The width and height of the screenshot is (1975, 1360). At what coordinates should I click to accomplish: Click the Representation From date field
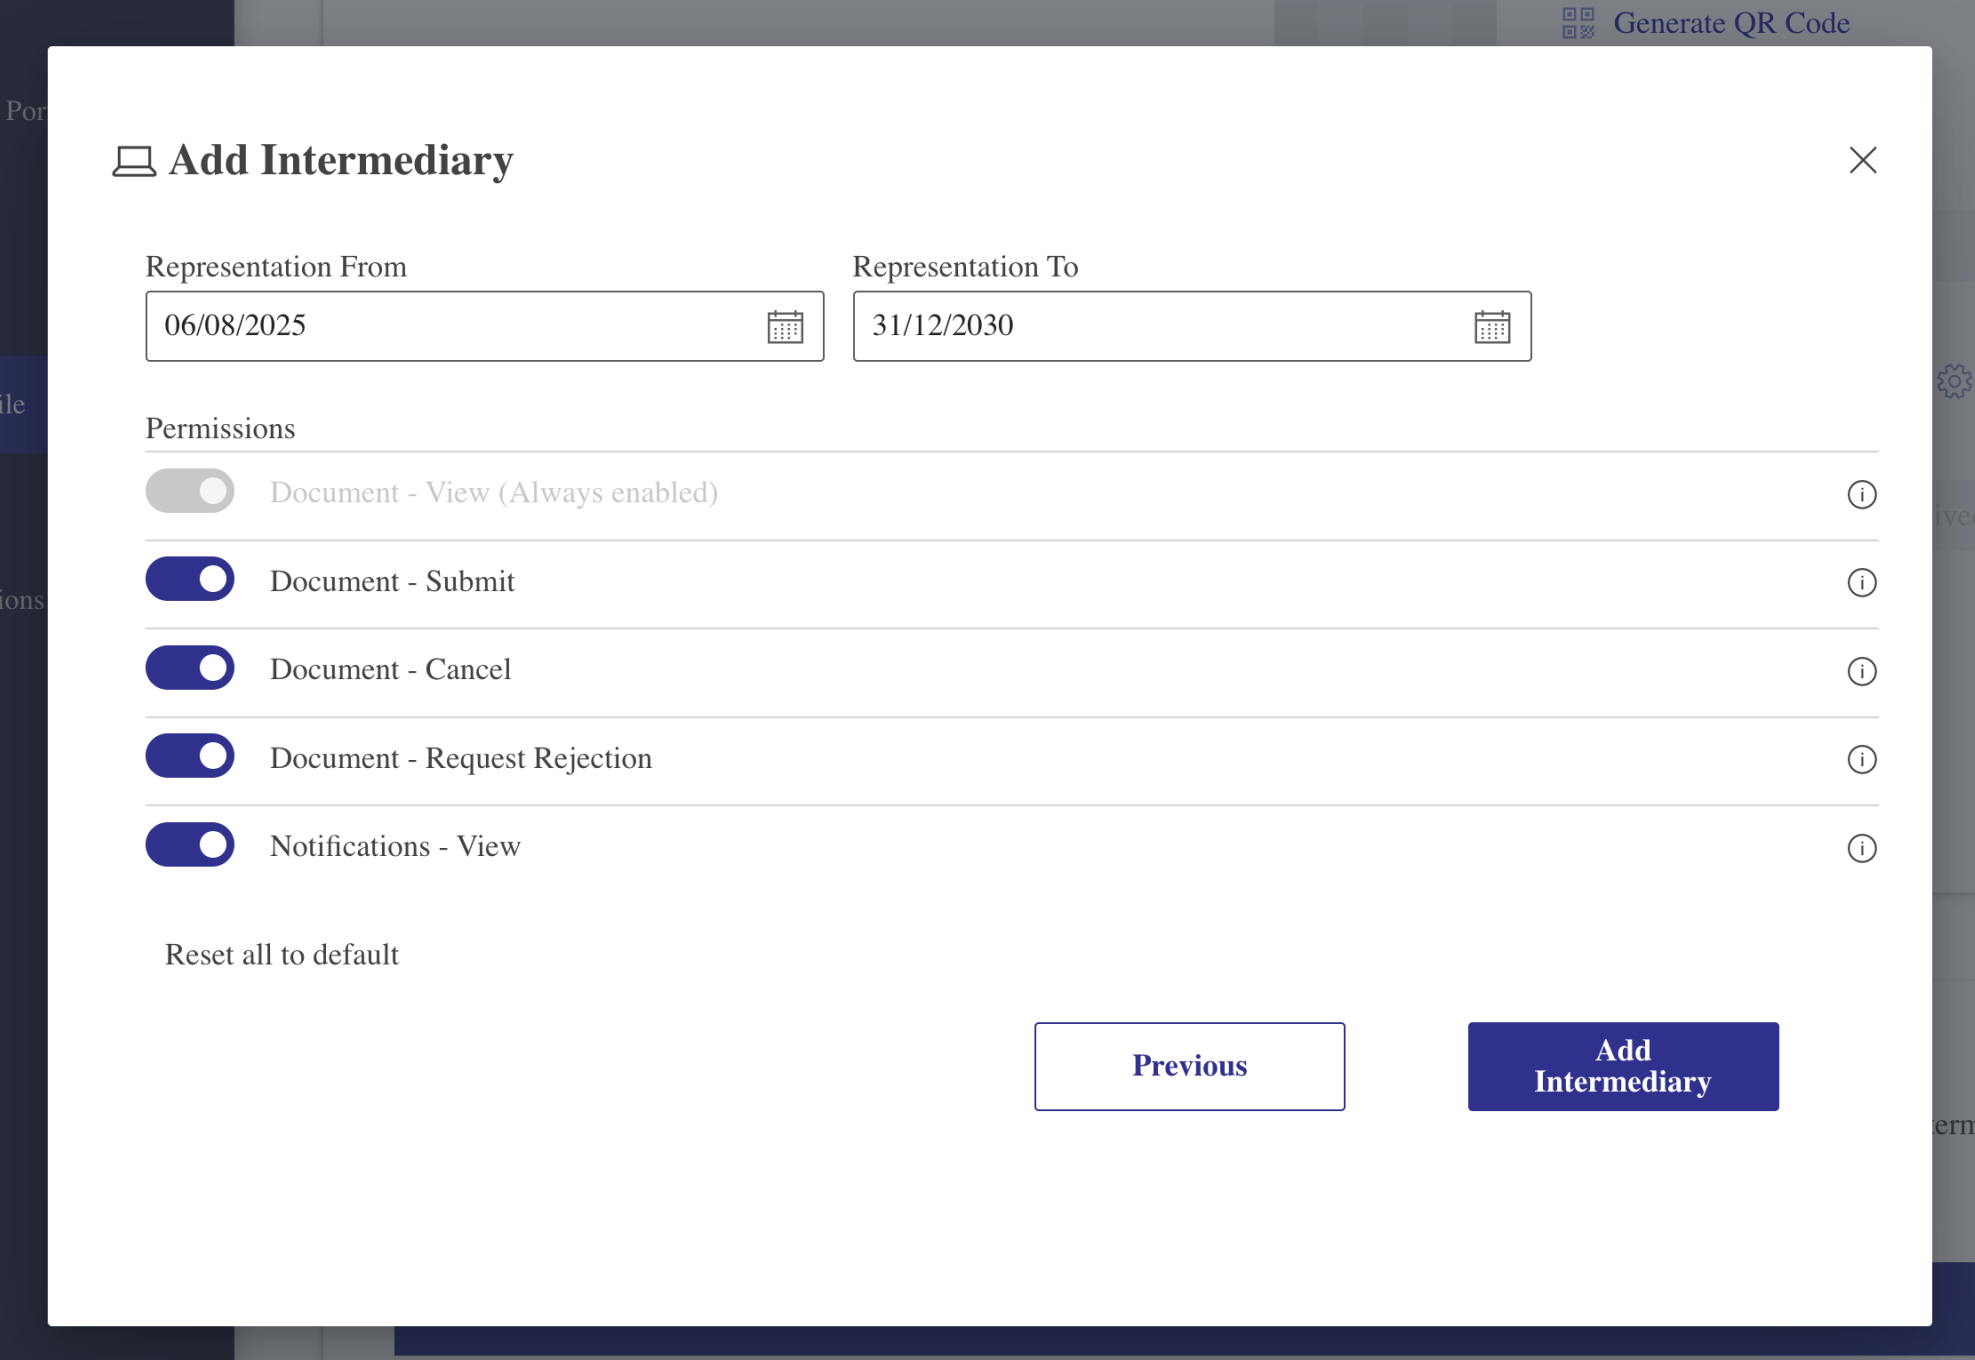pos(450,326)
